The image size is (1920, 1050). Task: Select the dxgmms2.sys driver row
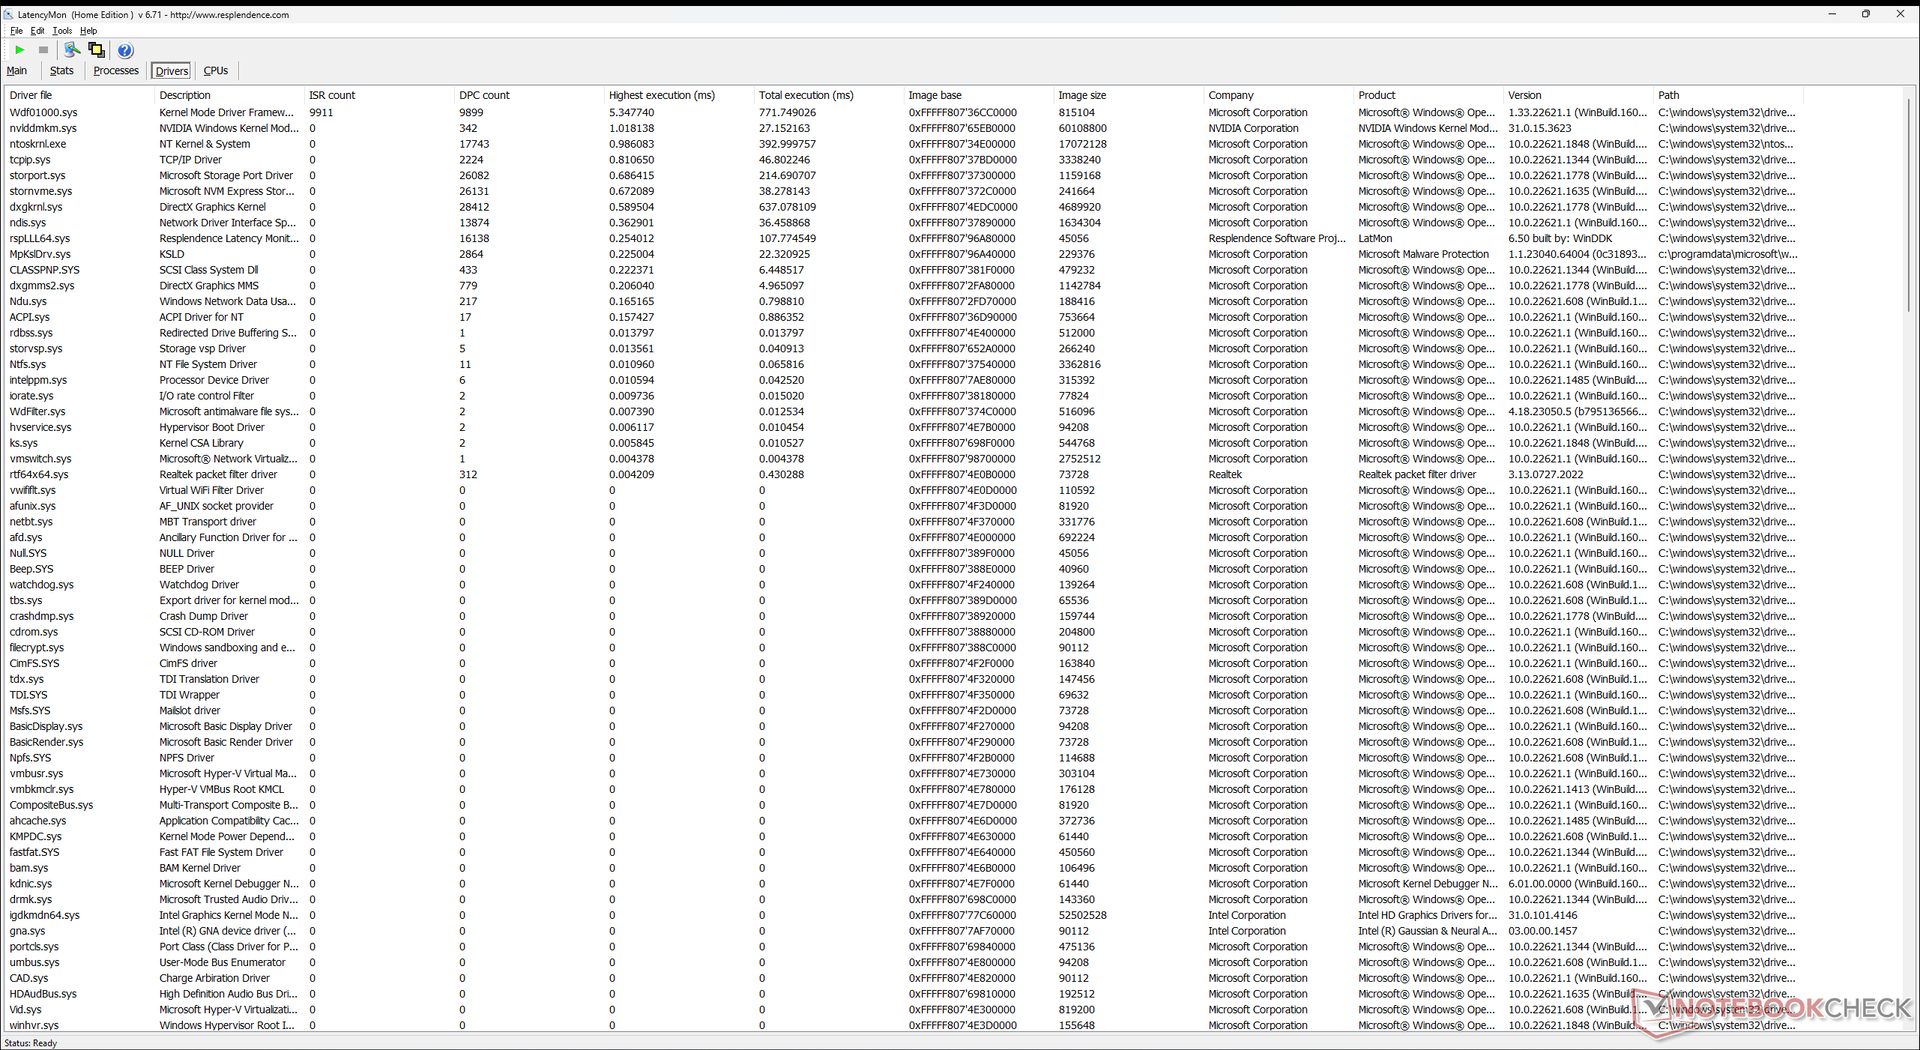click(904, 286)
